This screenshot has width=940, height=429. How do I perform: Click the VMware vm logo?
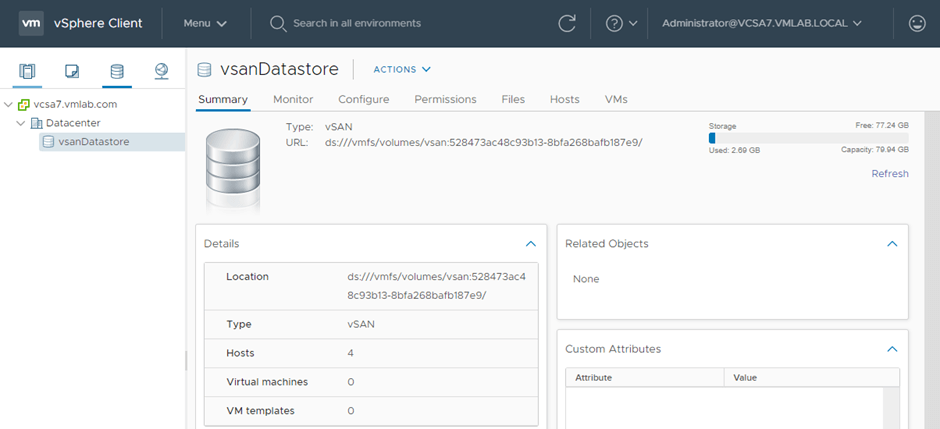(x=31, y=23)
